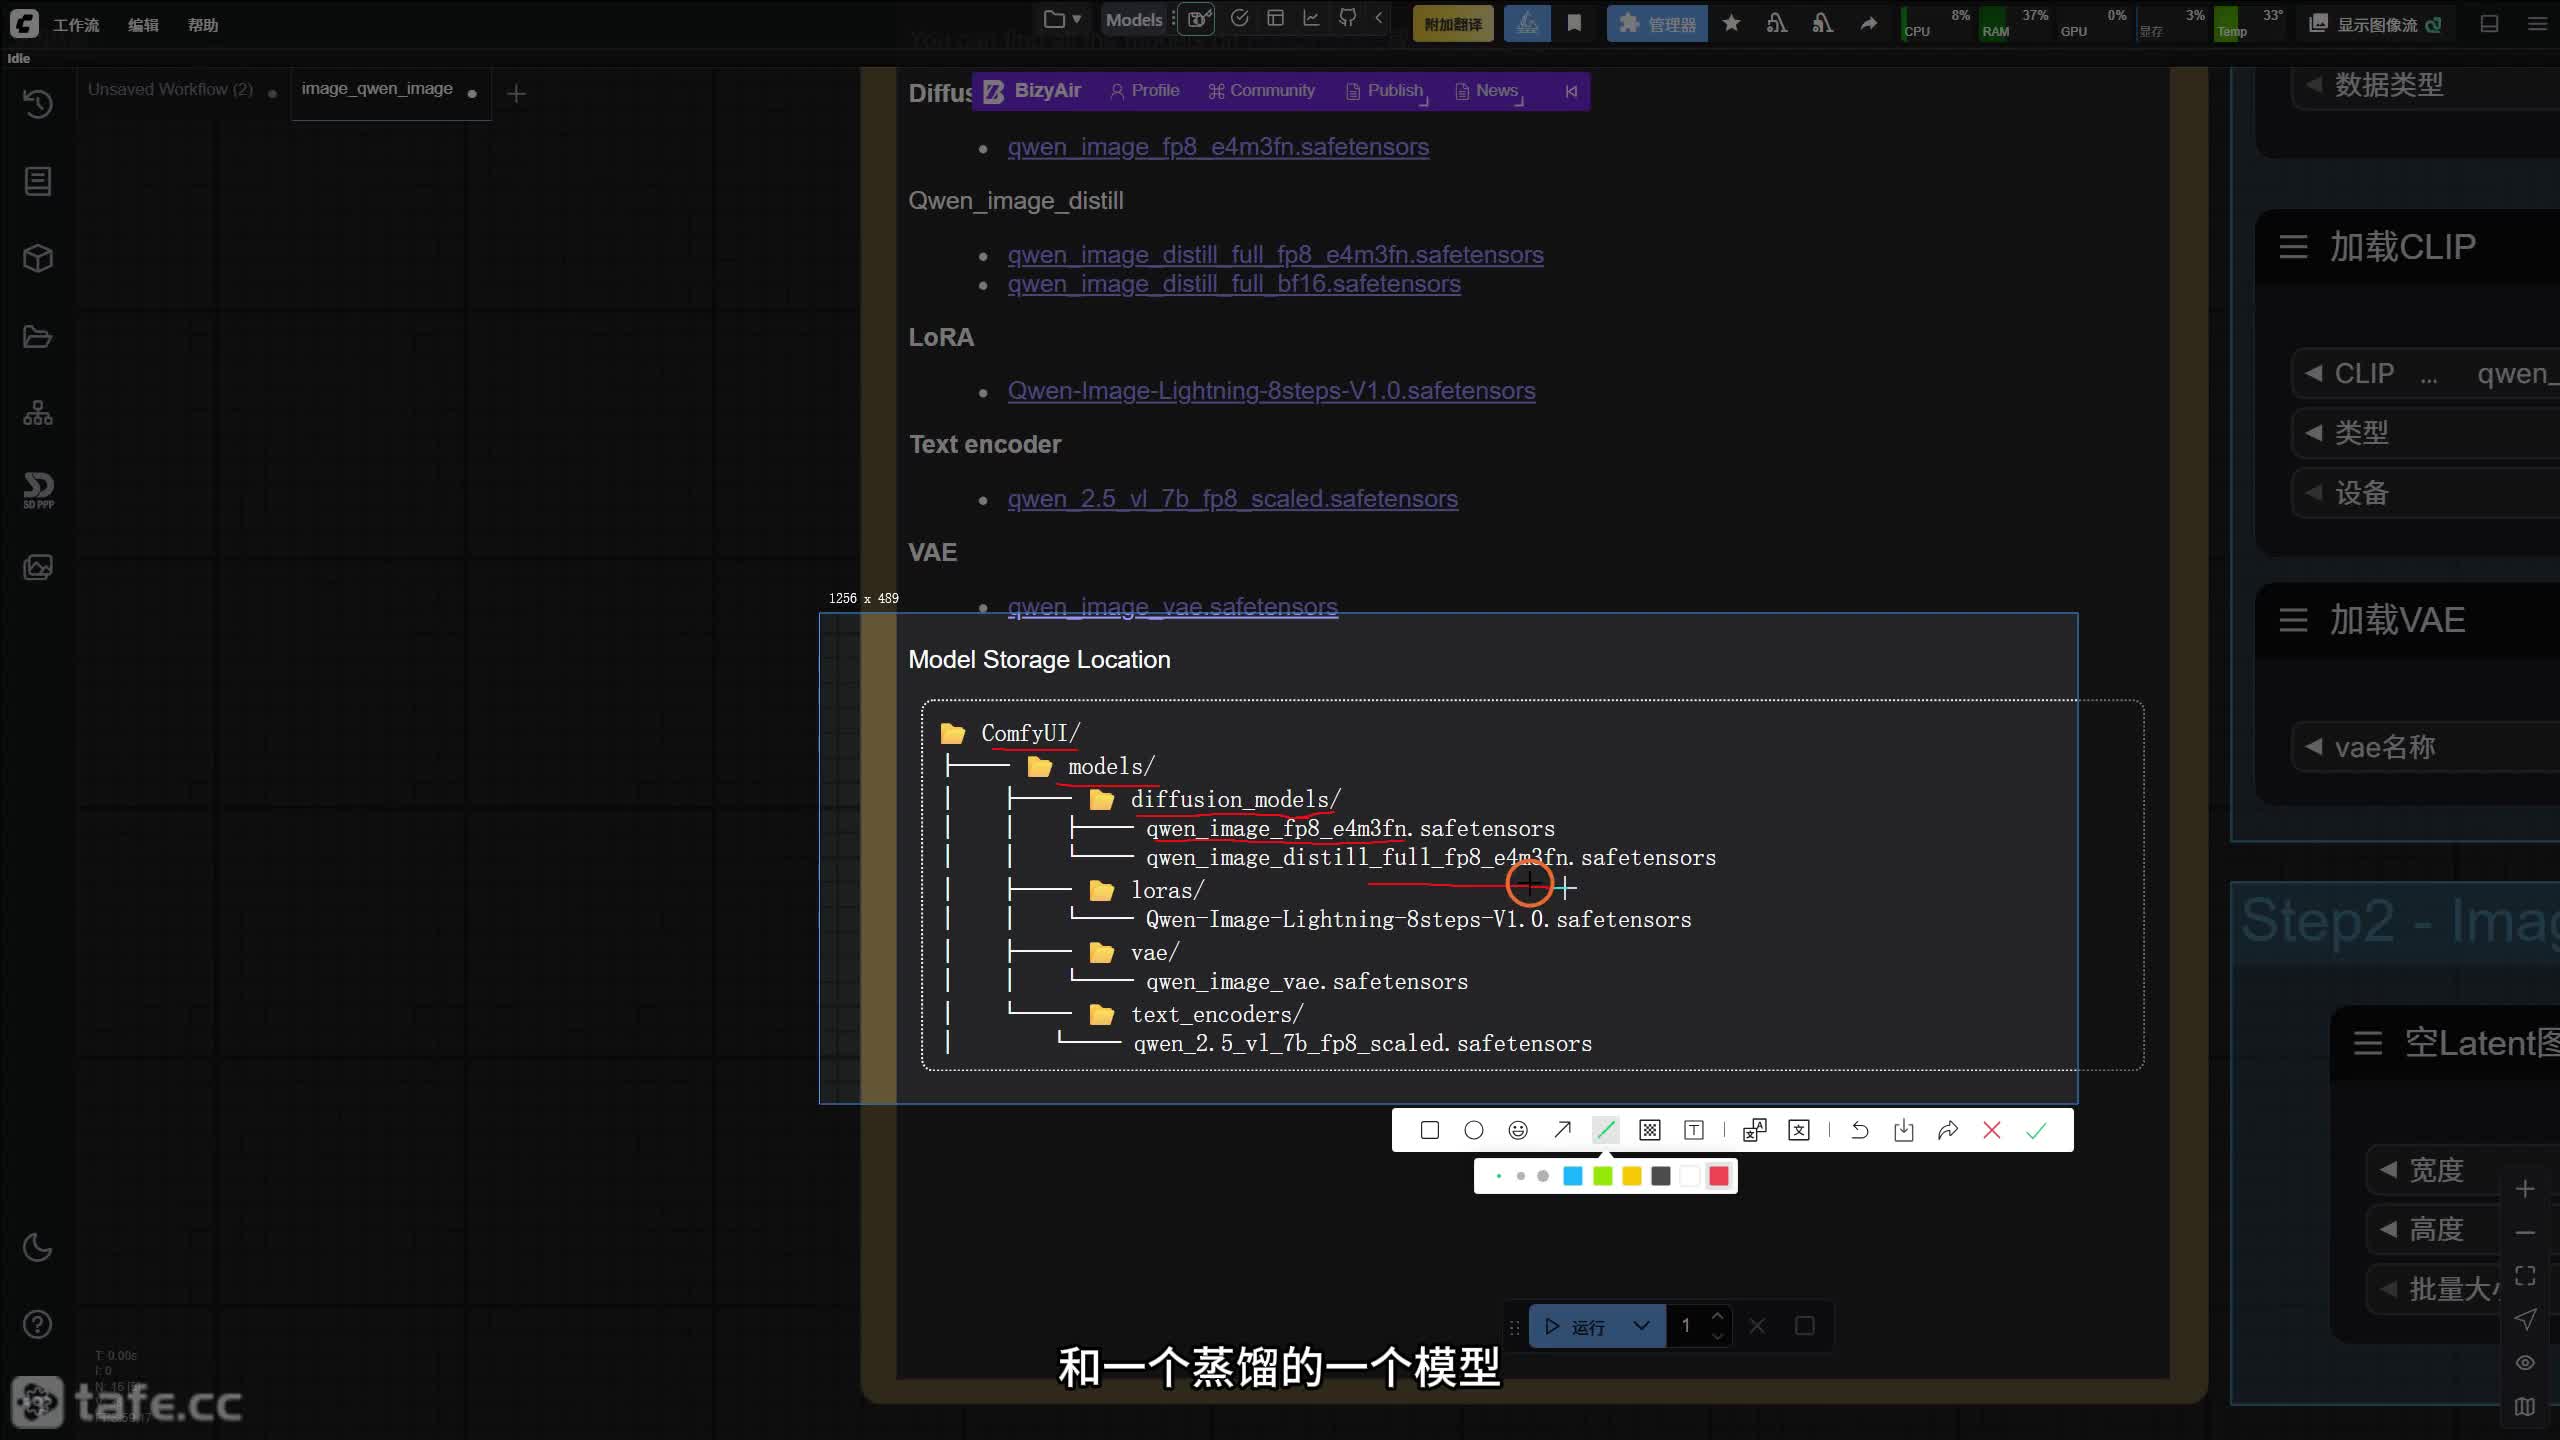Switch to Unsaved Workflow (2) tab
Image resolution: width=2560 pixels, height=1440 pixels.
pyautogui.click(x=170, y=89)
